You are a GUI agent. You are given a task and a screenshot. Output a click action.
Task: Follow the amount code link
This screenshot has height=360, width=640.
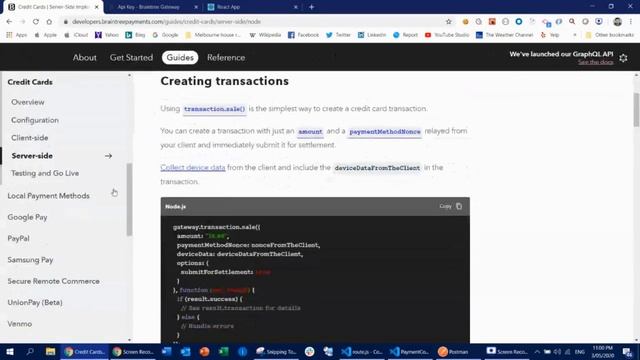tap(310, 131)
